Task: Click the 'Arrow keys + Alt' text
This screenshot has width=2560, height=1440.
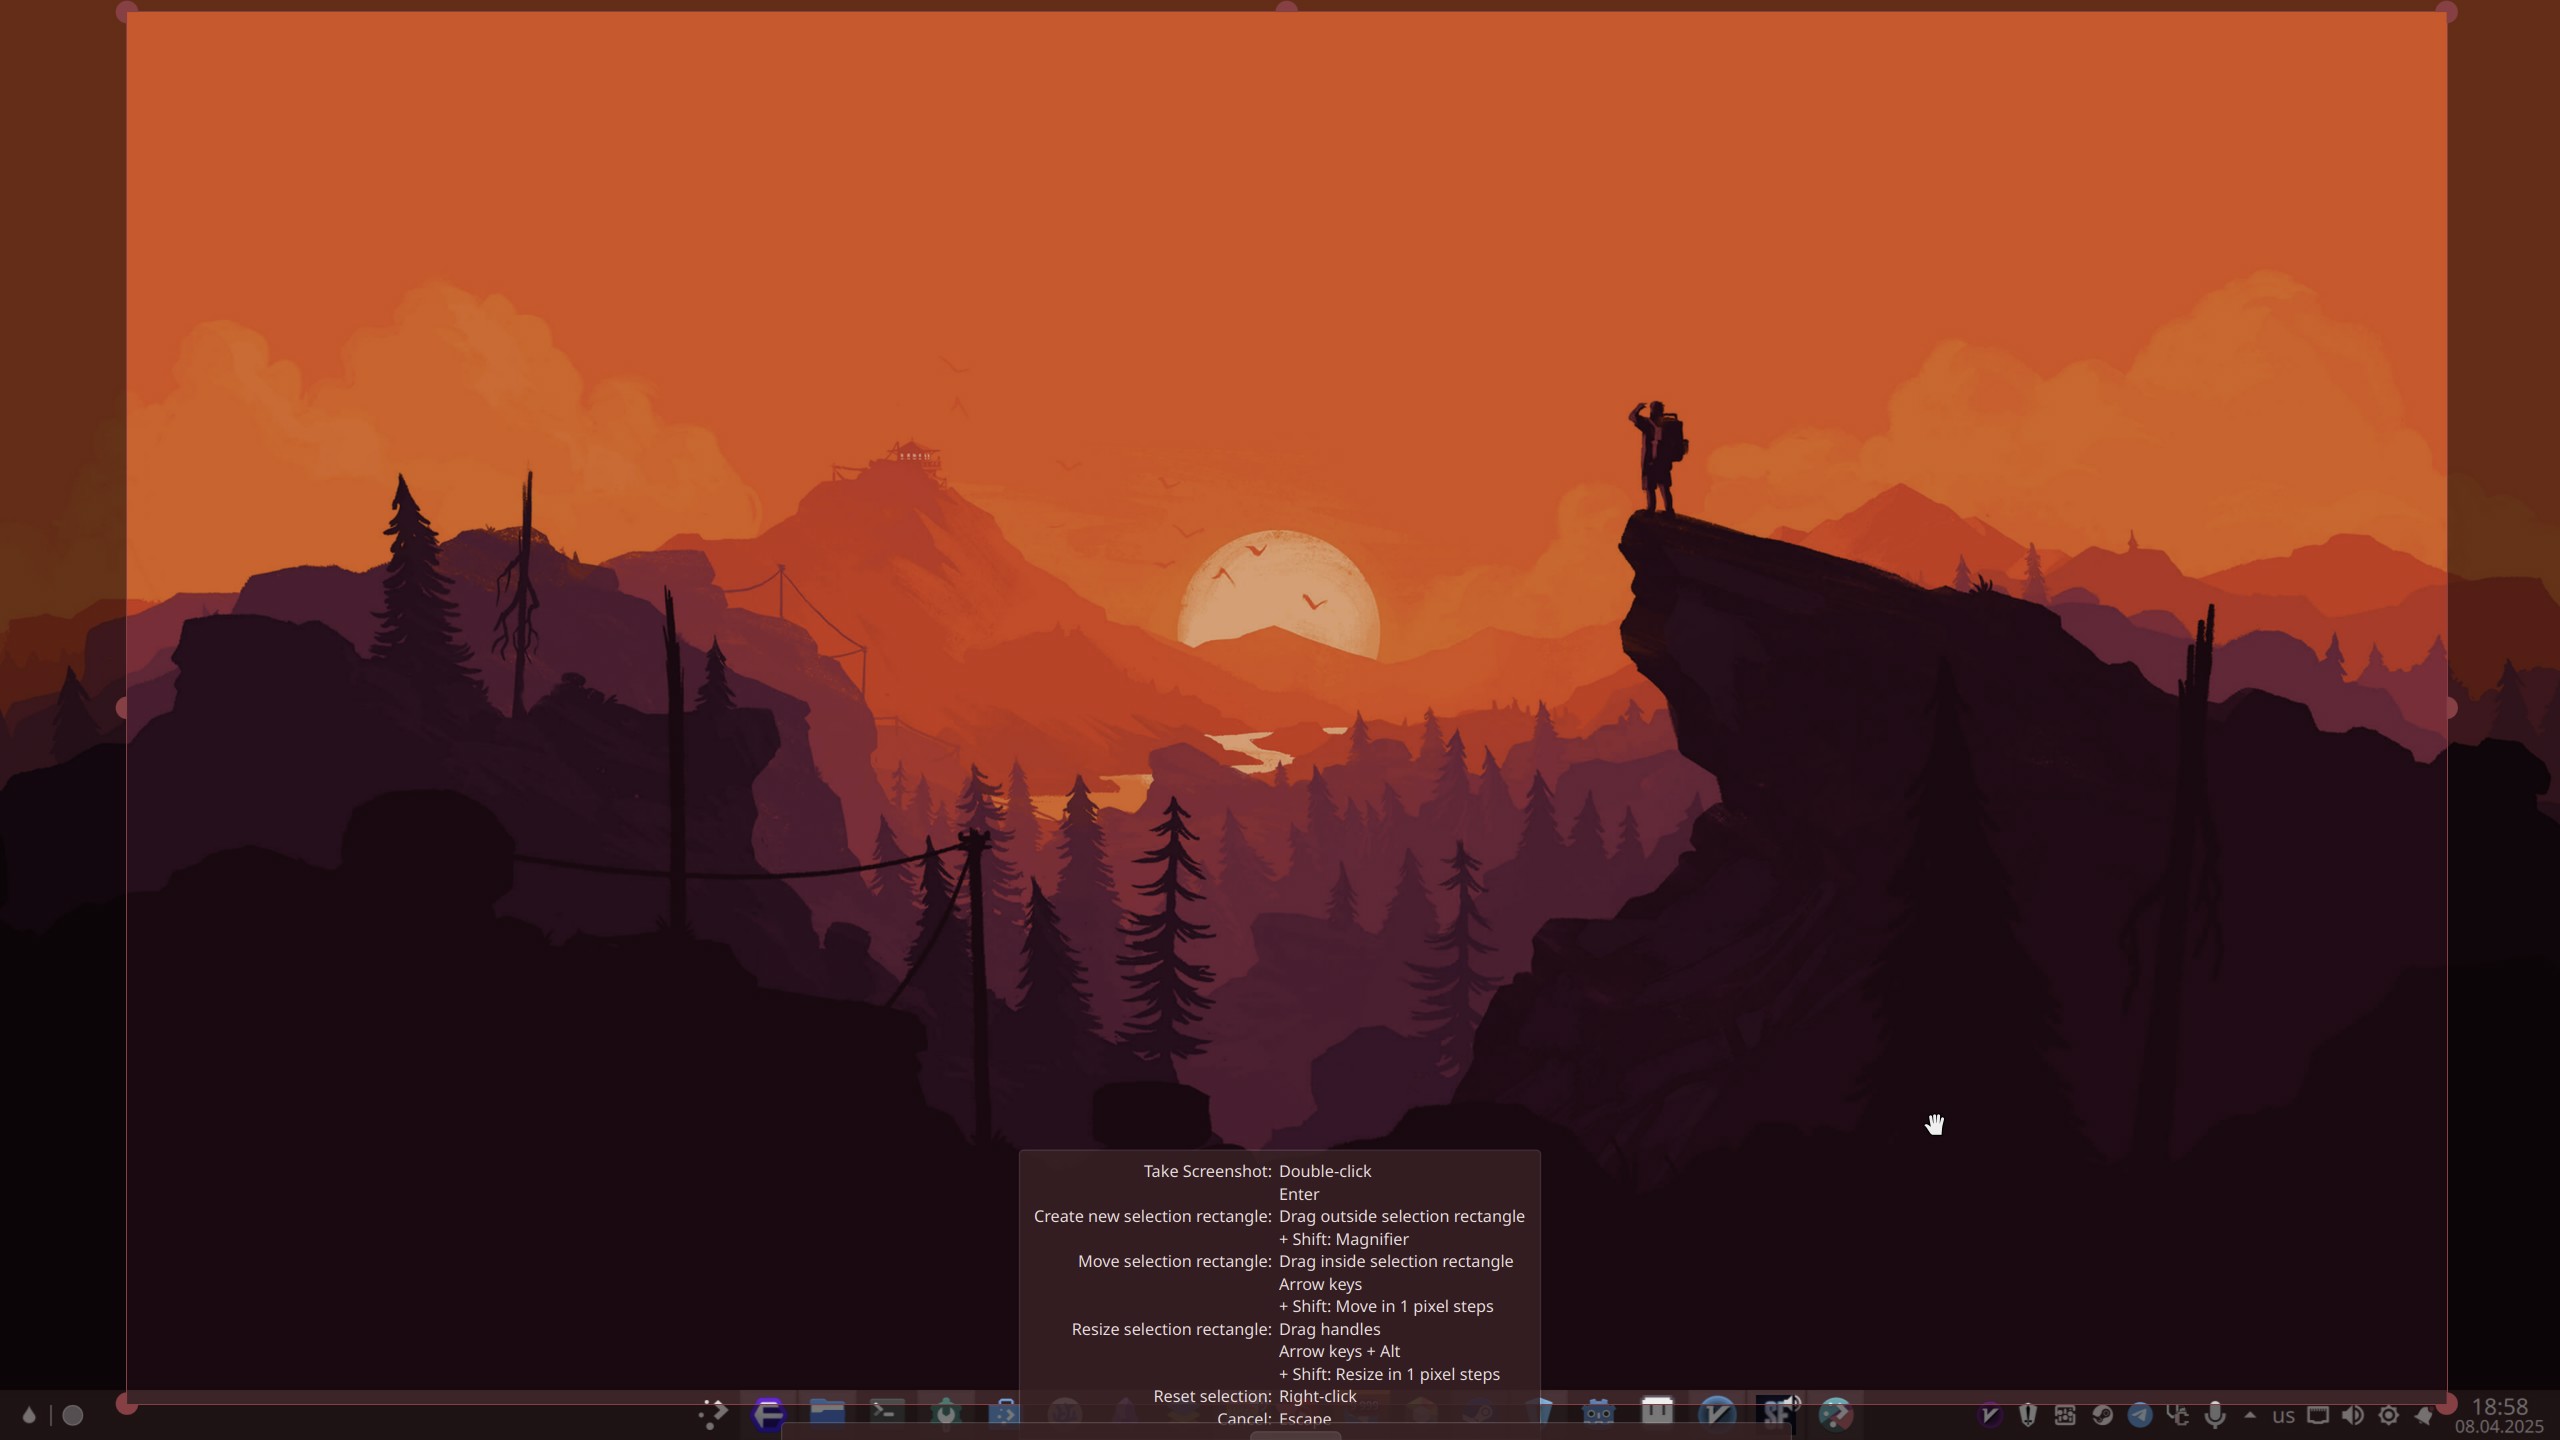Action: coord(1339,1351)
